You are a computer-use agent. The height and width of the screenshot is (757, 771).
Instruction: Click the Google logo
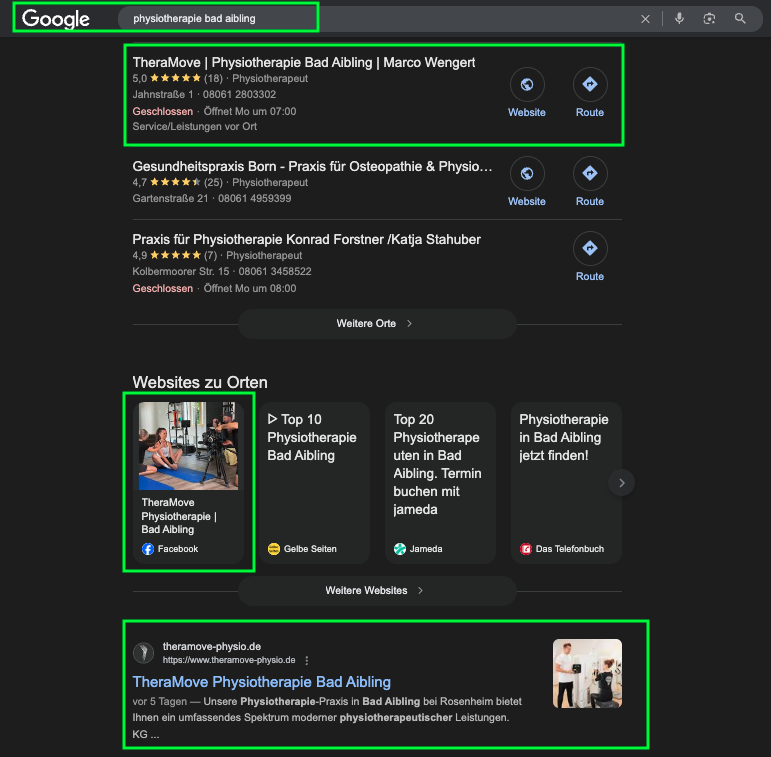pos(56,19)
